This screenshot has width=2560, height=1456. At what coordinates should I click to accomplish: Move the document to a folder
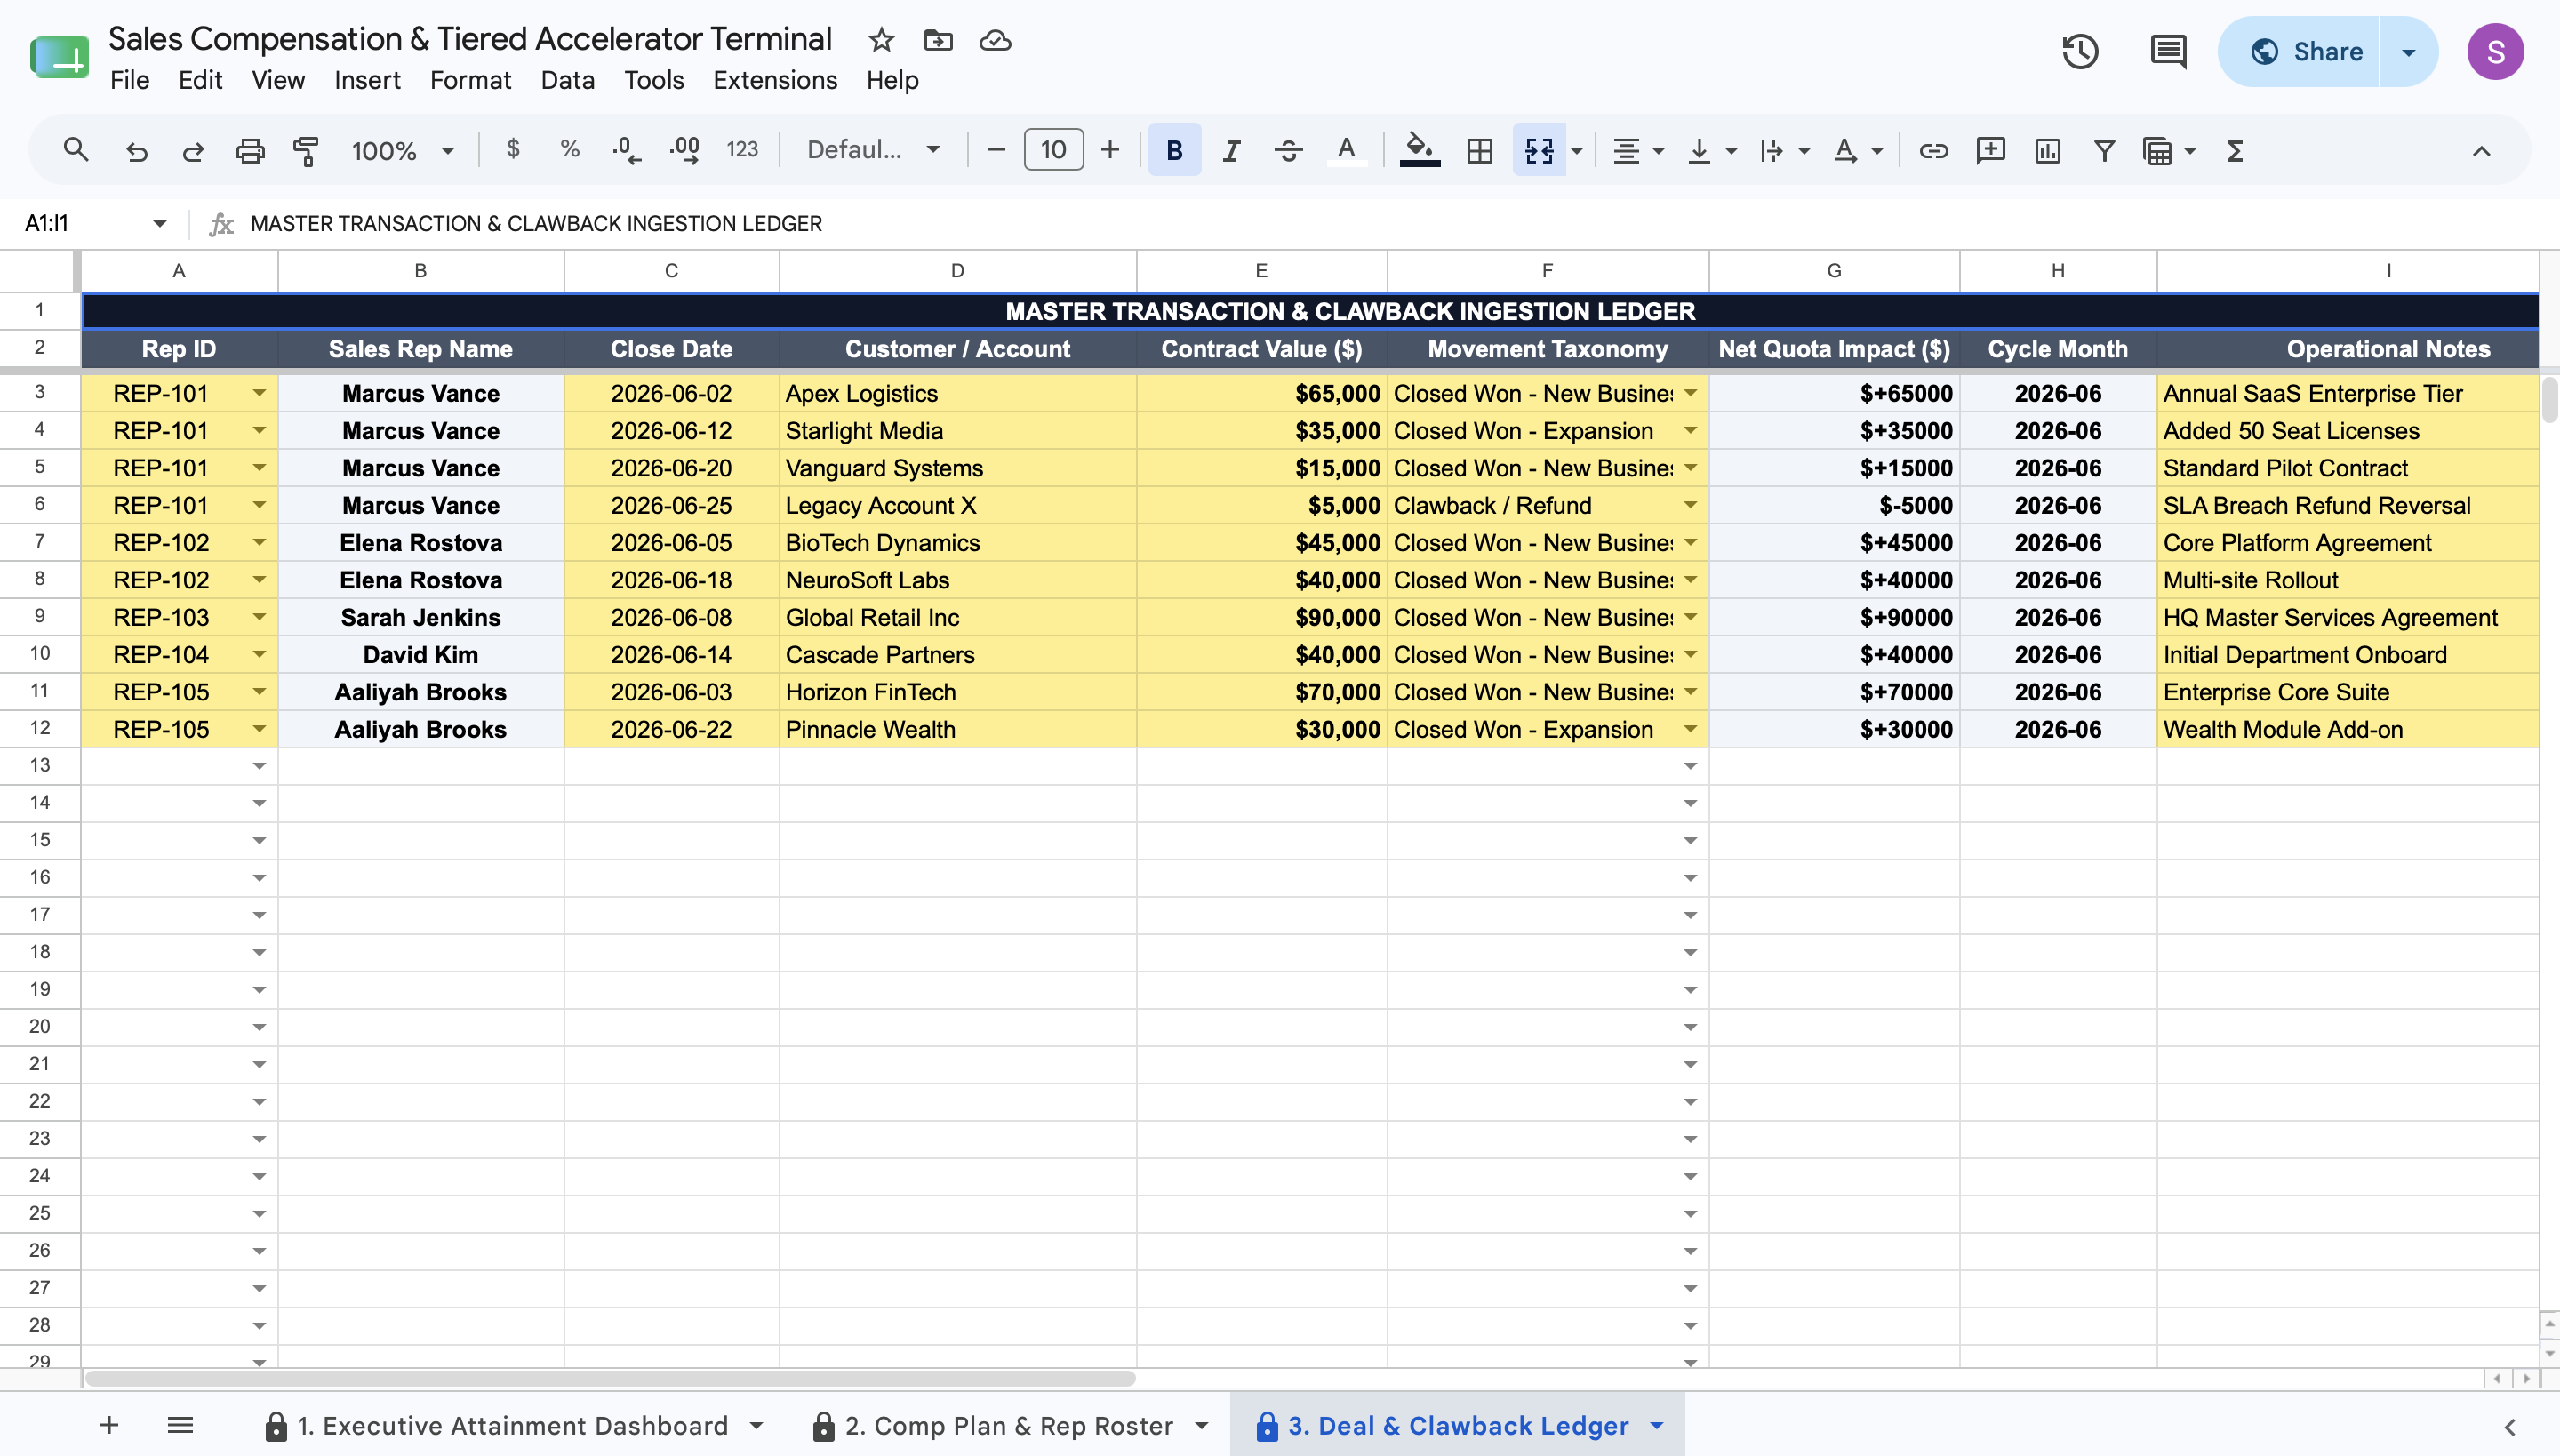click(x=938, y=40)
